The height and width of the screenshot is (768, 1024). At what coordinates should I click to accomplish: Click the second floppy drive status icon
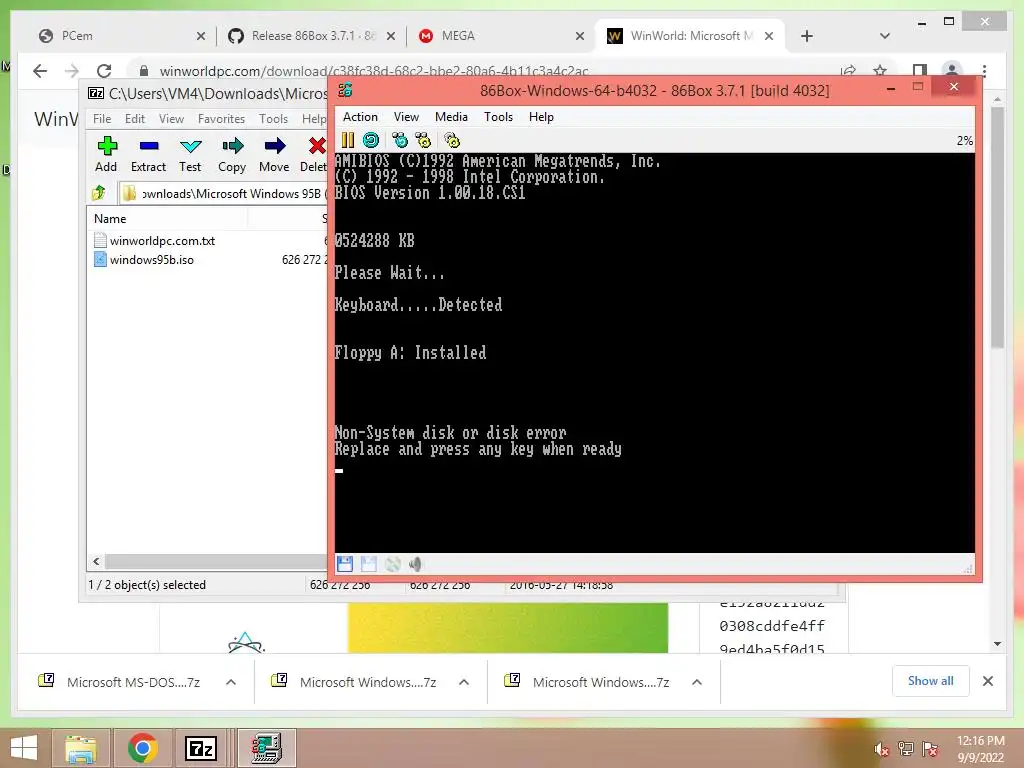coord(368,564)
